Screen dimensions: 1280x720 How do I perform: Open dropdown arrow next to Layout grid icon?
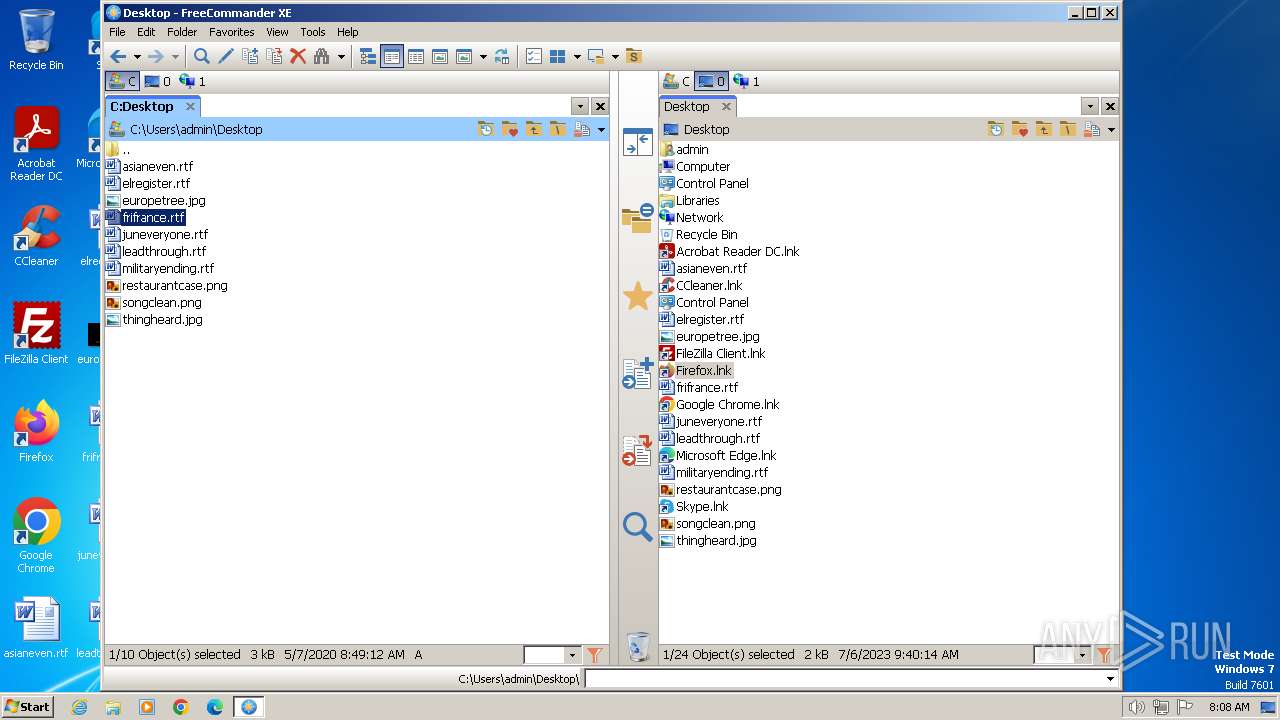(577, 57)
